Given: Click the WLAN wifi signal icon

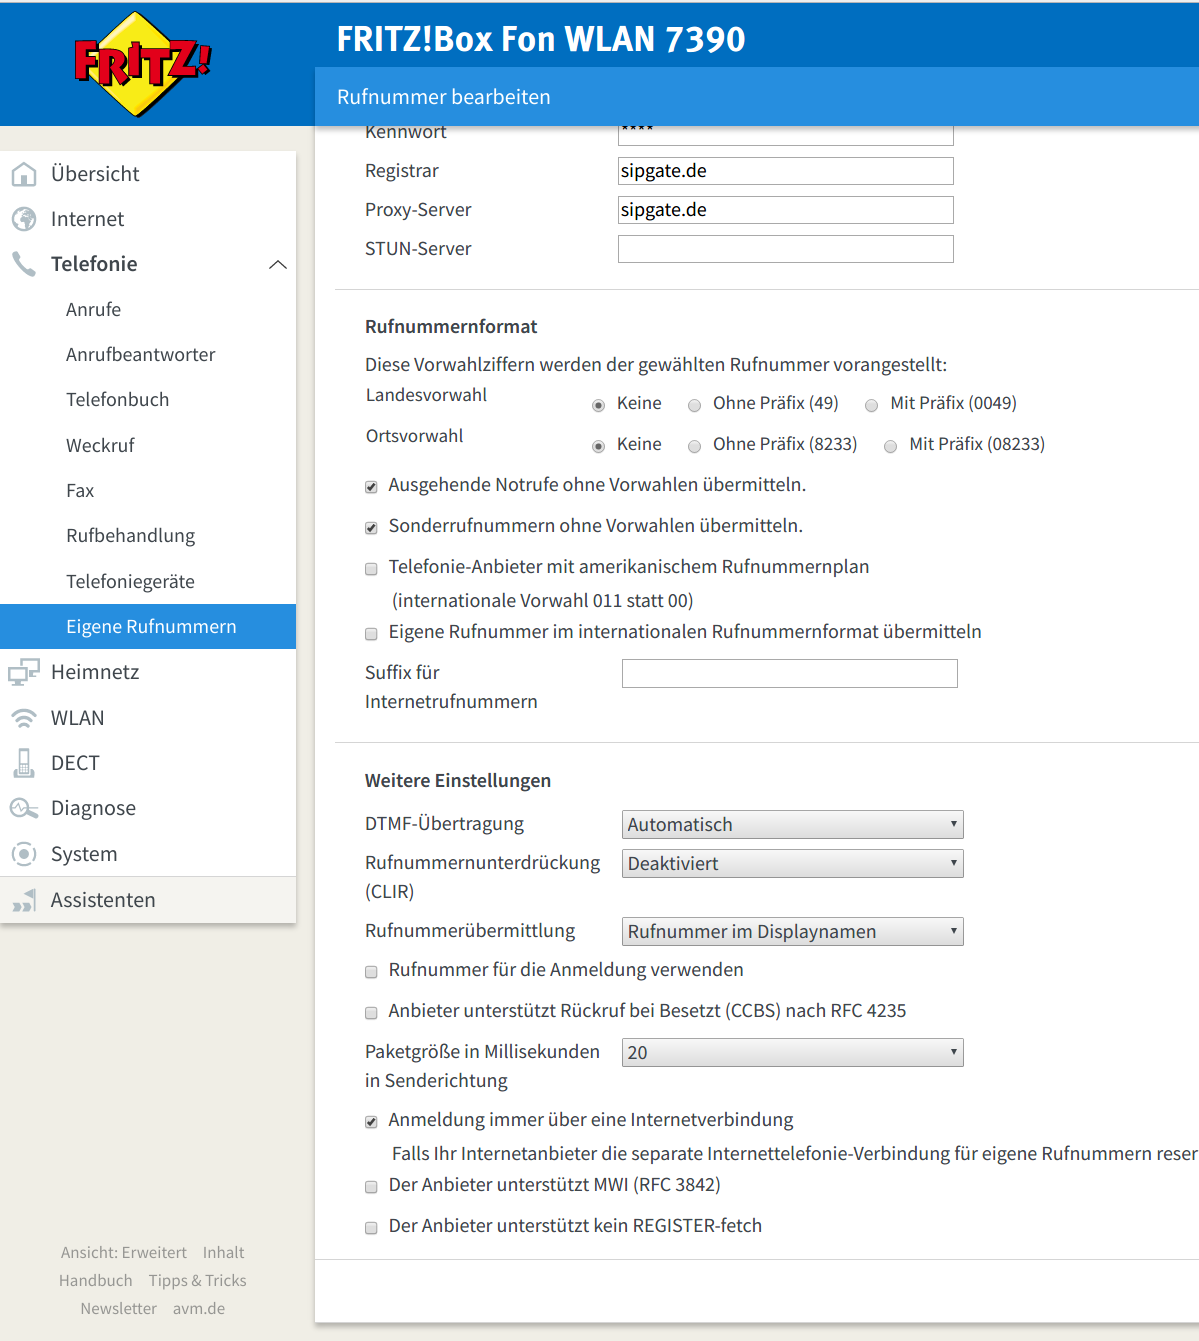Looking at the screenshot, I should tap(24, 718).
